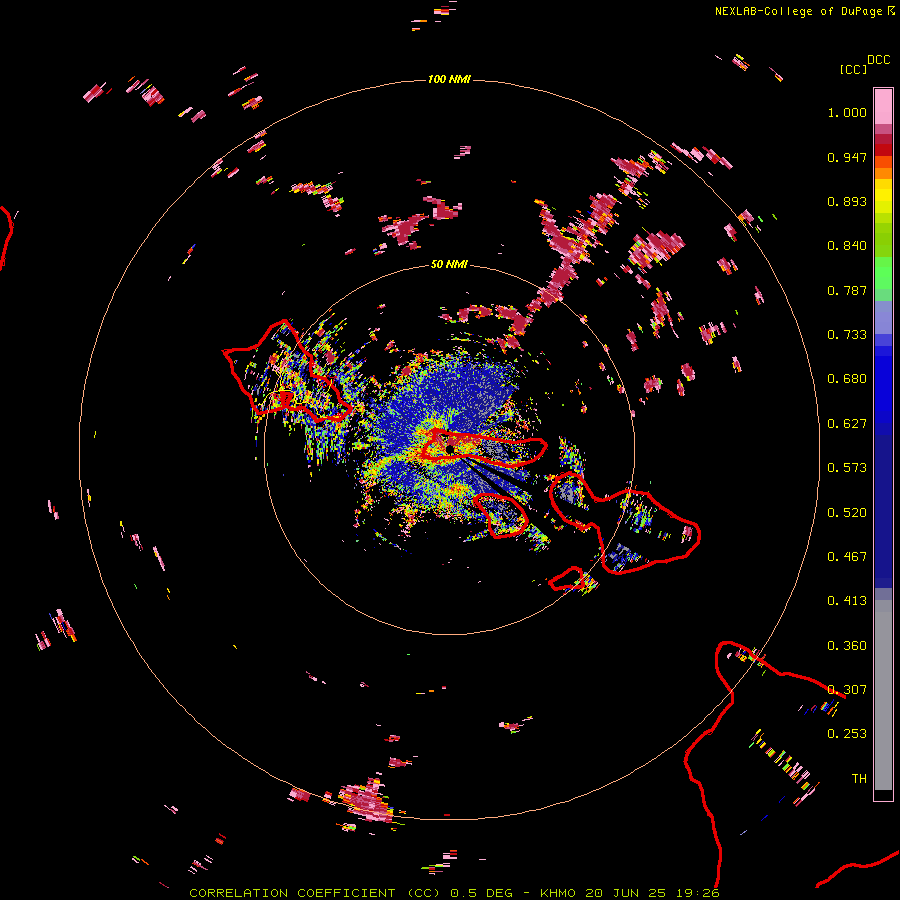Click the 0.360 color scale value

pos(847,646)
